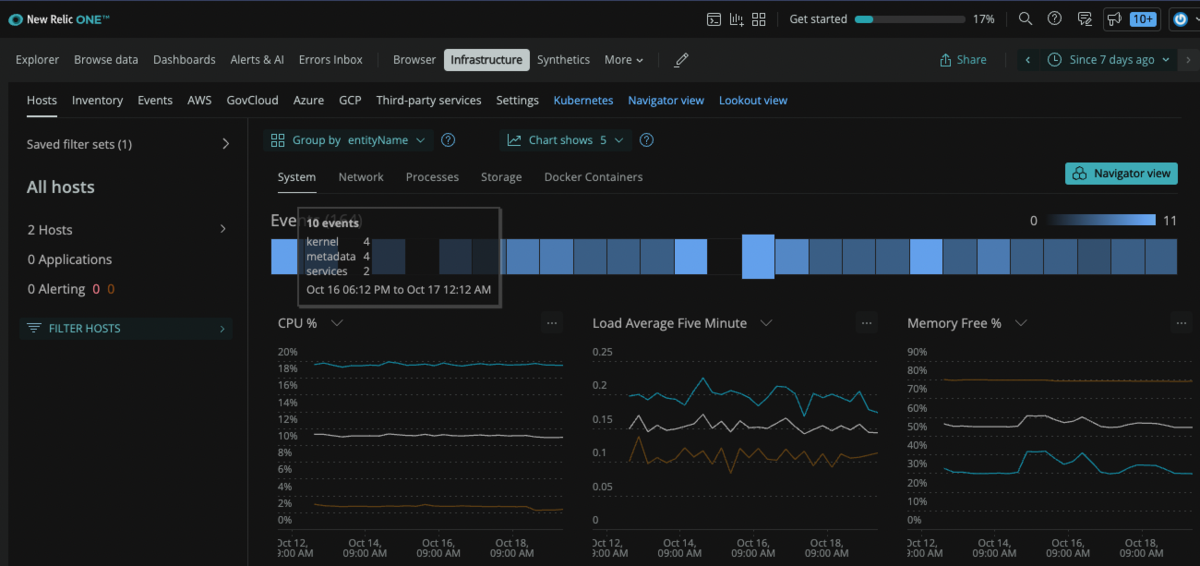The height and width of the screenshot is (566, 1200).
Task: Open the apps grid icon in the header
Action: point(759,19)
